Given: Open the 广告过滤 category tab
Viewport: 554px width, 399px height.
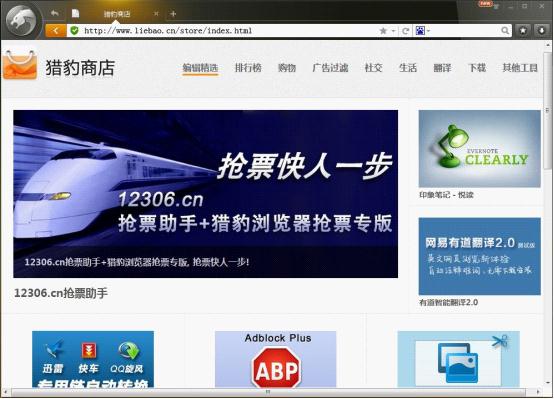Looking at the screenshot, I should tap(330, 68).
